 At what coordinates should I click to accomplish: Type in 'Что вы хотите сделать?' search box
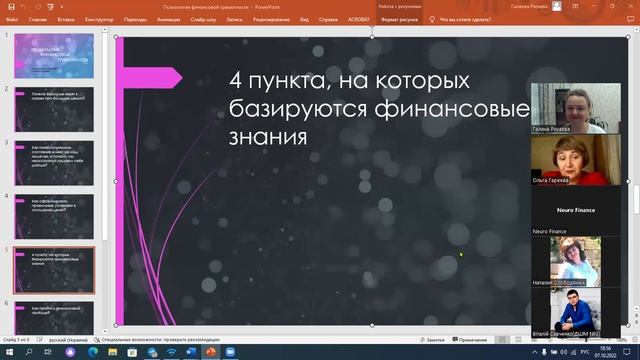pyautogui.click(x=465, y=19)
